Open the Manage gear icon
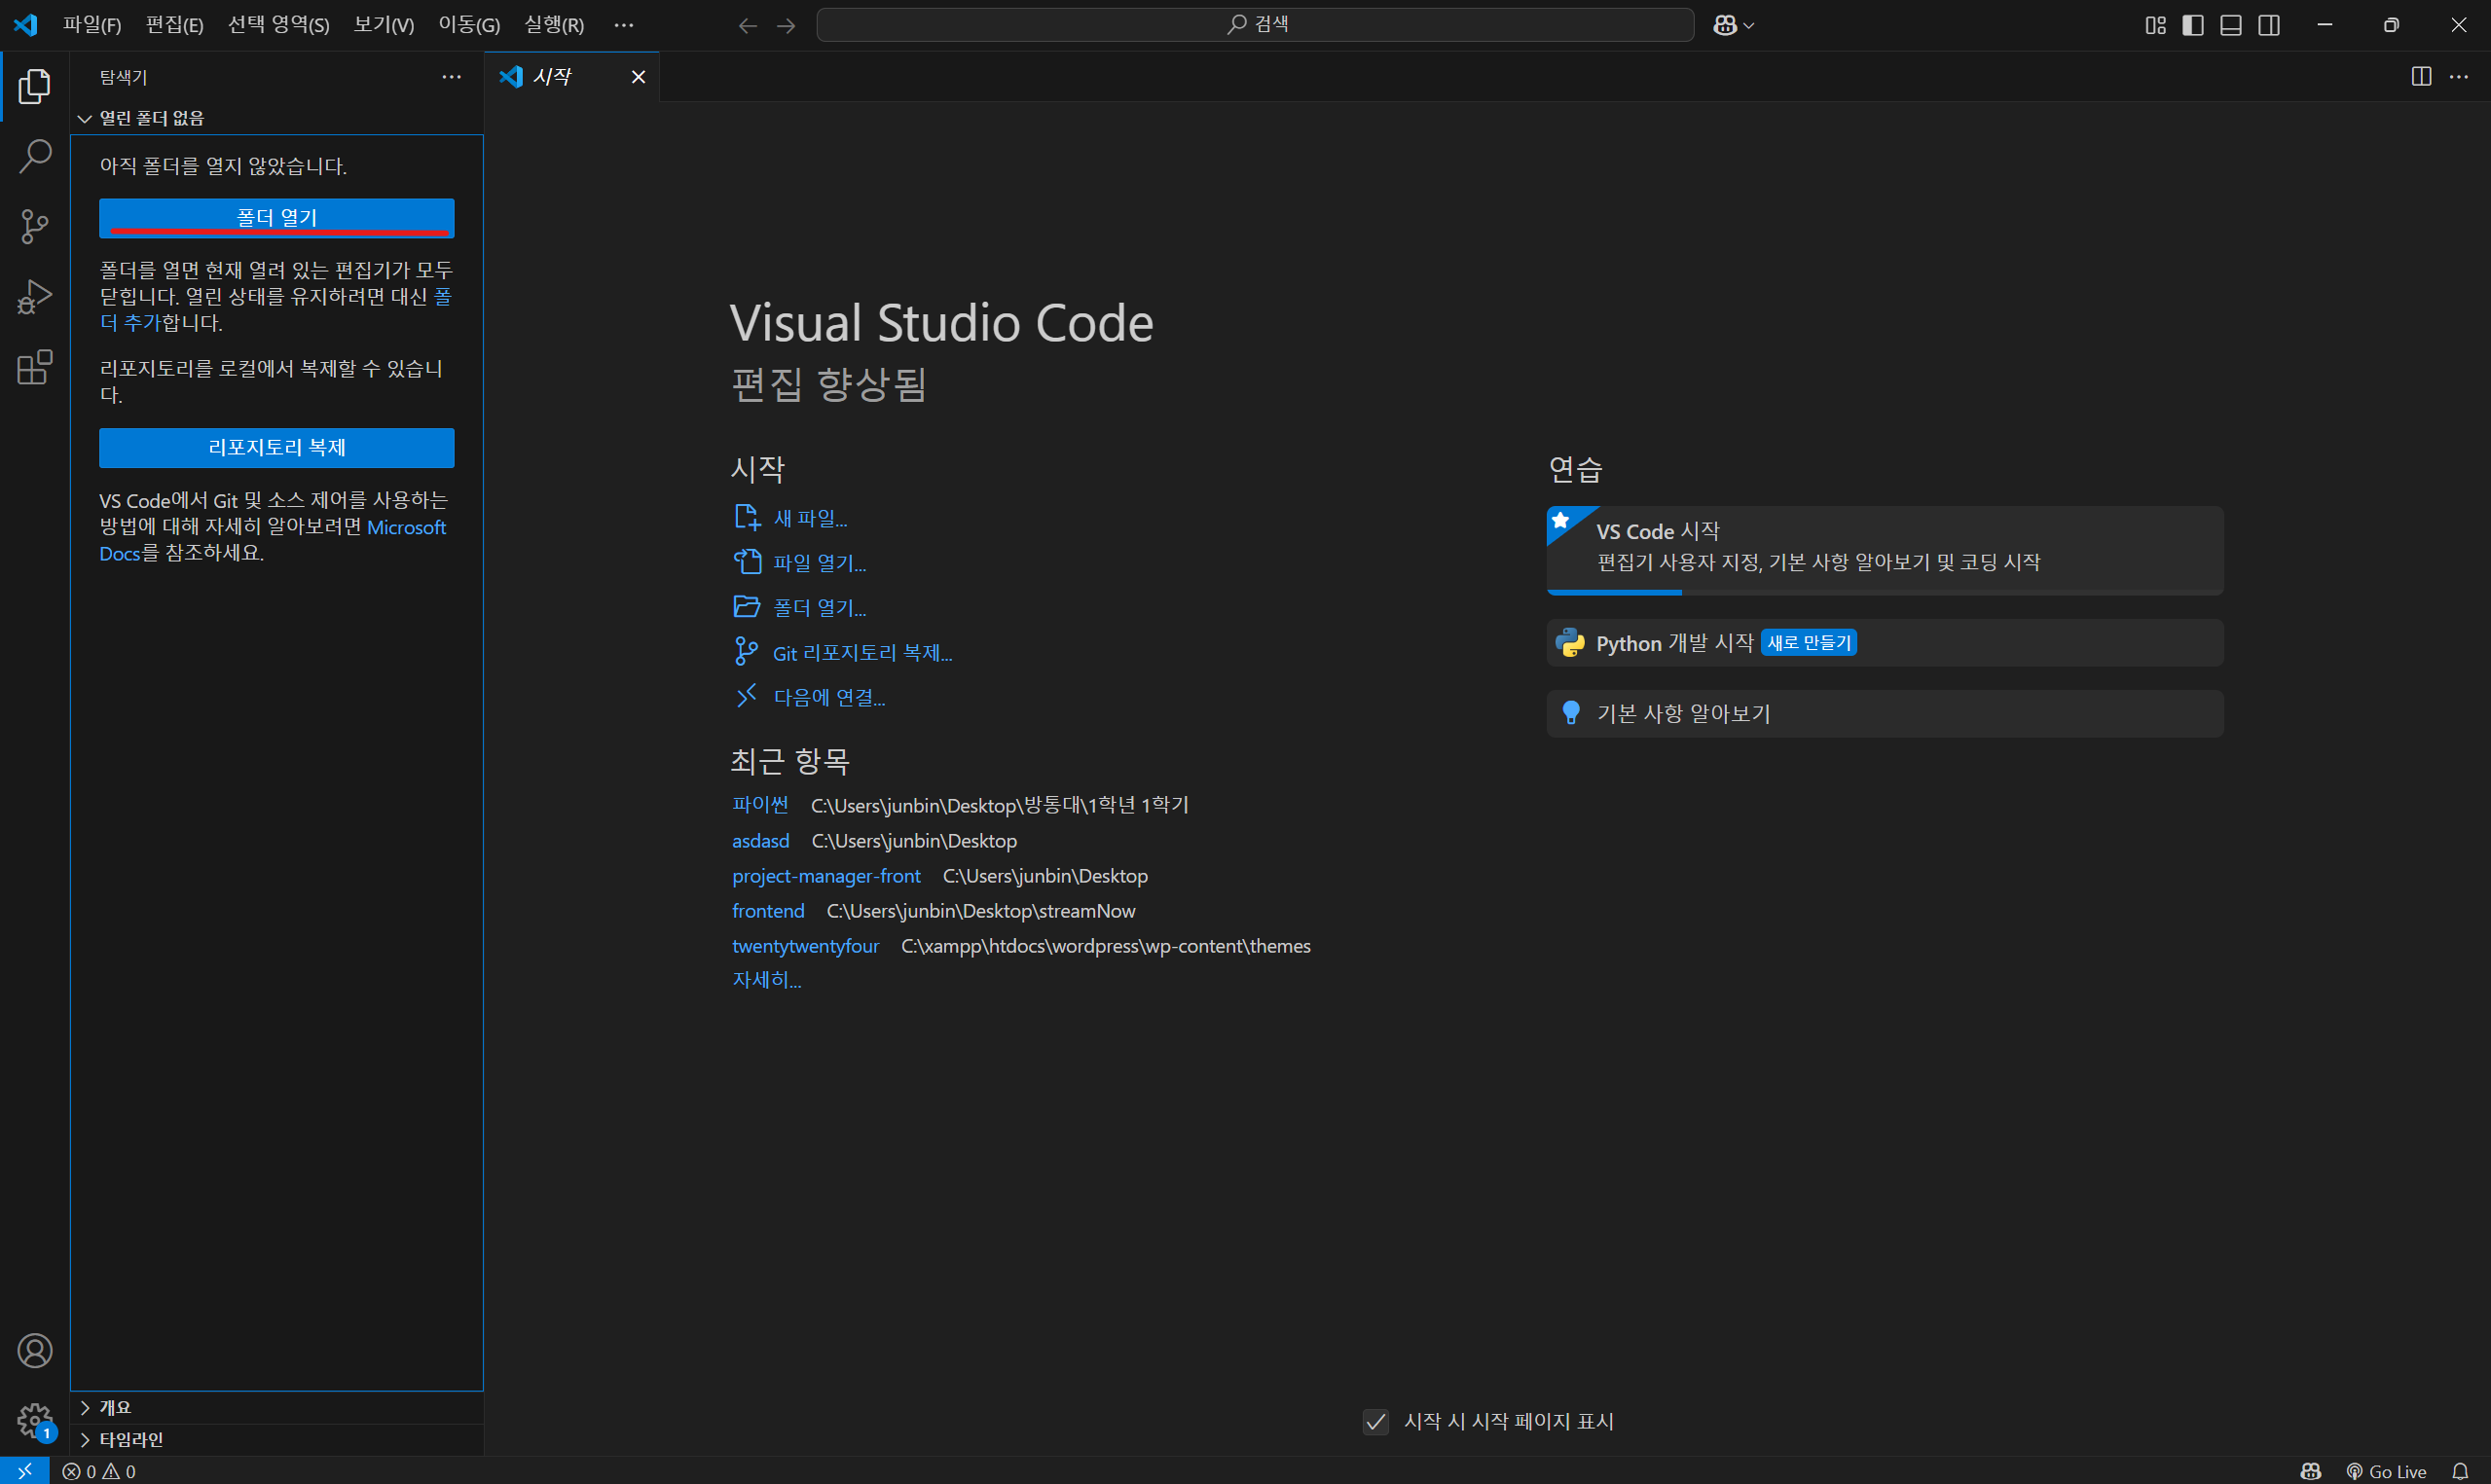 point(35,1419)
